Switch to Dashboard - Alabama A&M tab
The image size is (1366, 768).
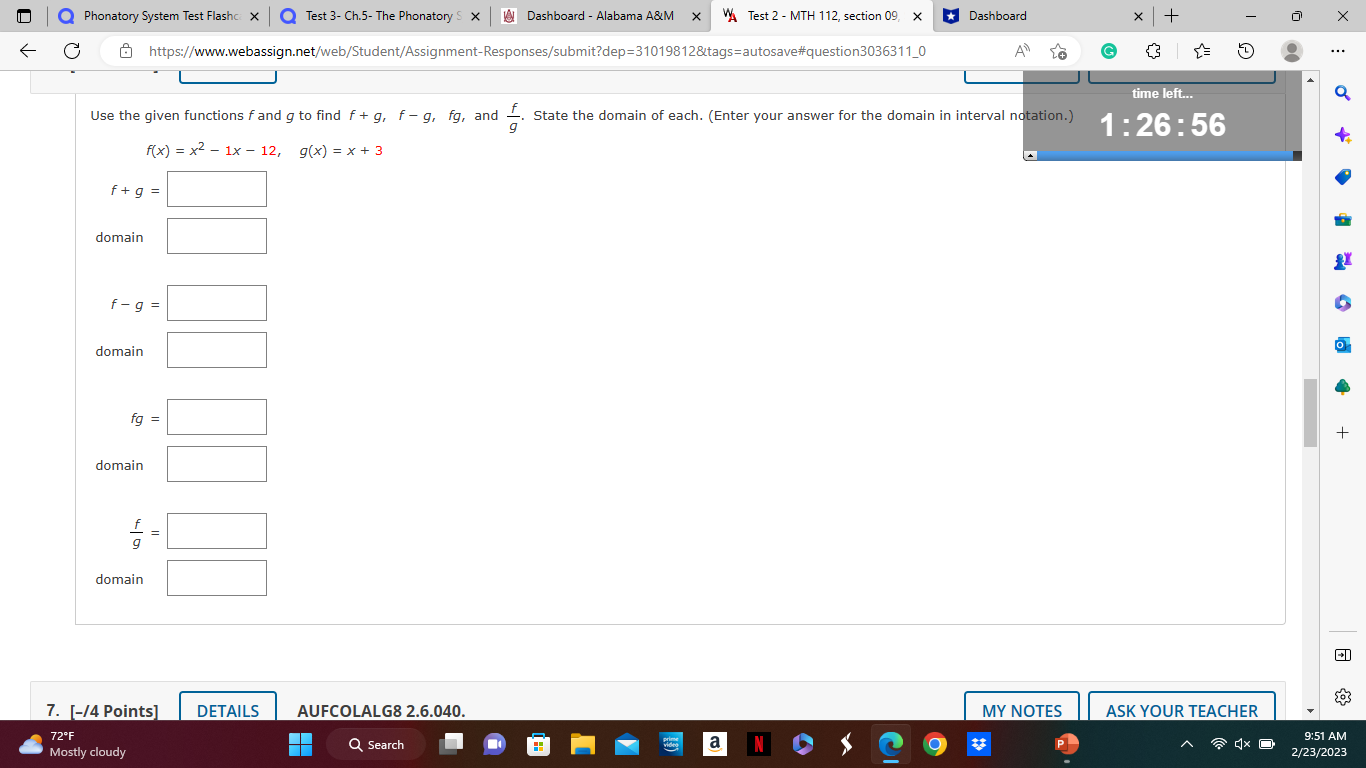[600, 16]
